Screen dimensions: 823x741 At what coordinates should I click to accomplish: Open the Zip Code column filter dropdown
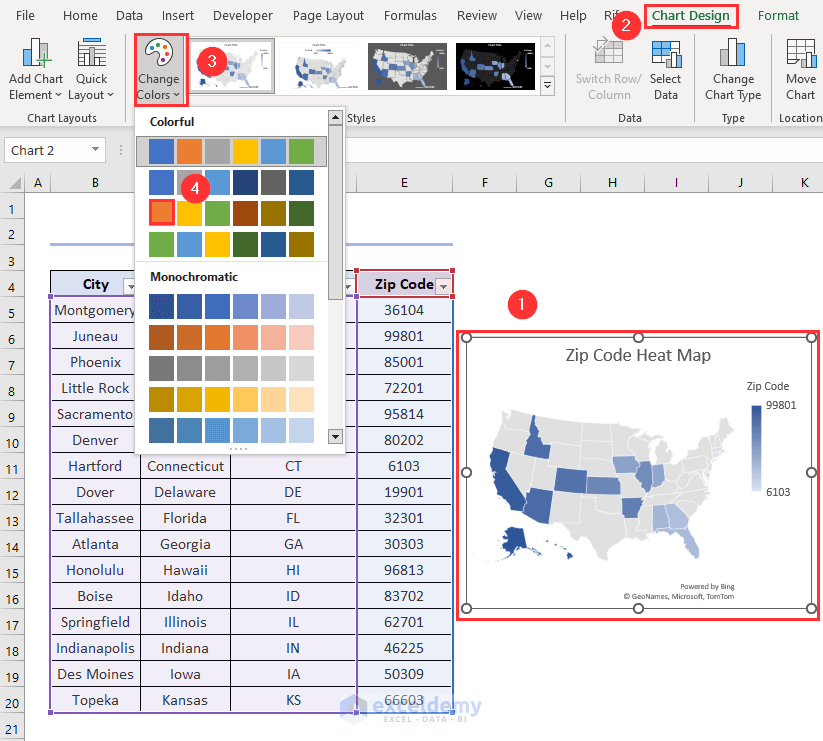click(442, 284)
